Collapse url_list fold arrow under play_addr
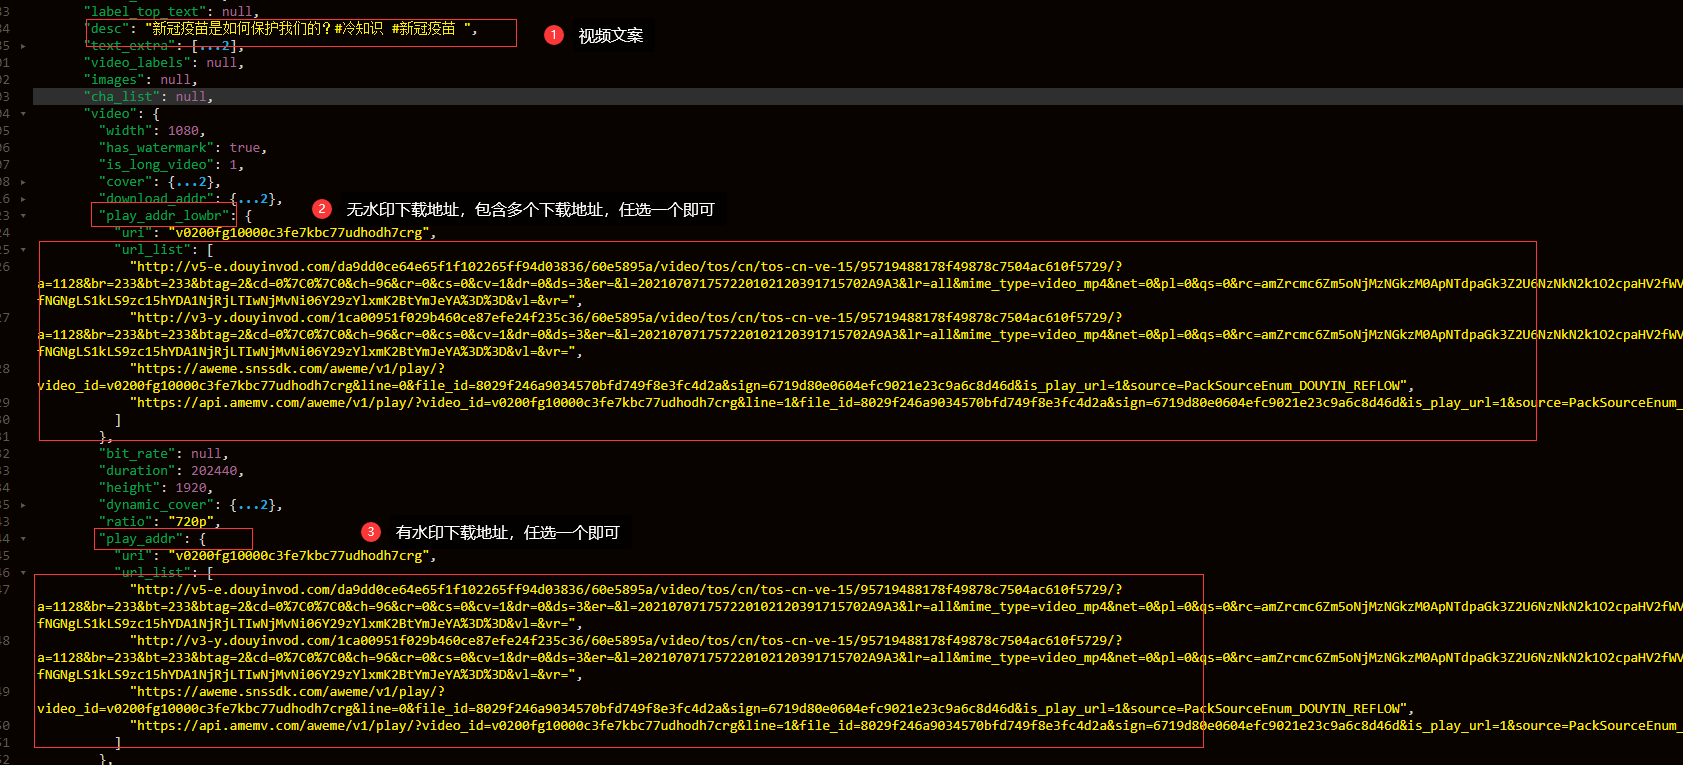1683x765 pixels. [23, 573]
